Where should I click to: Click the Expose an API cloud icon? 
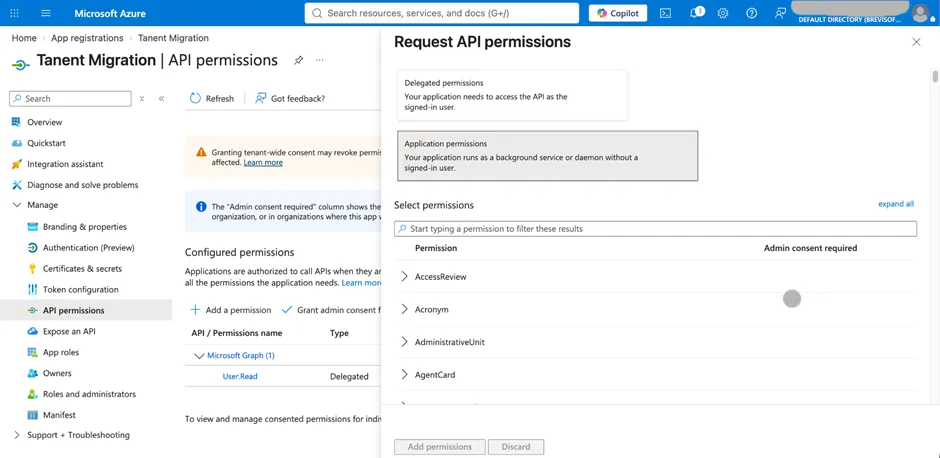point(32,332)
